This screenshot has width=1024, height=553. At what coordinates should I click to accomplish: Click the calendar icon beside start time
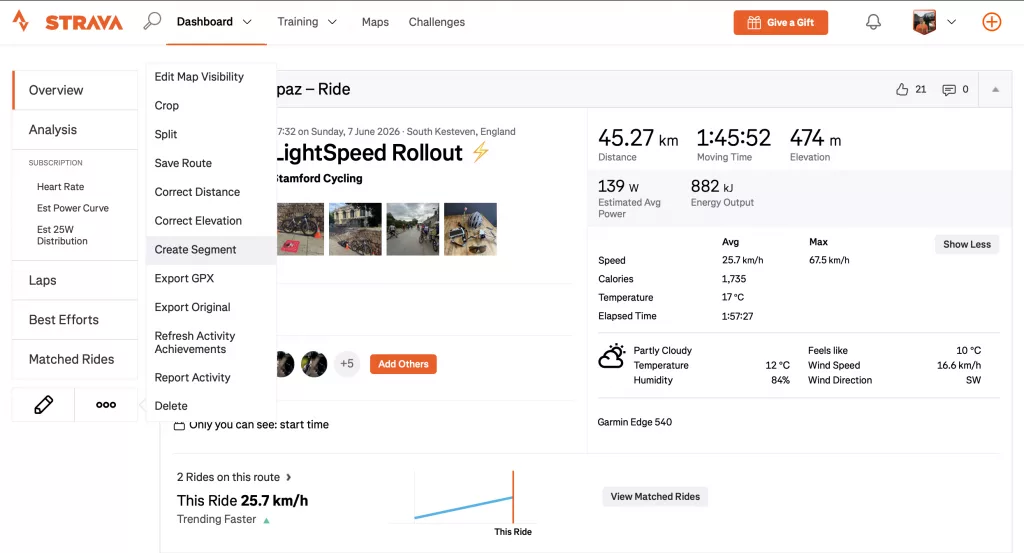[x=179, y=425]
